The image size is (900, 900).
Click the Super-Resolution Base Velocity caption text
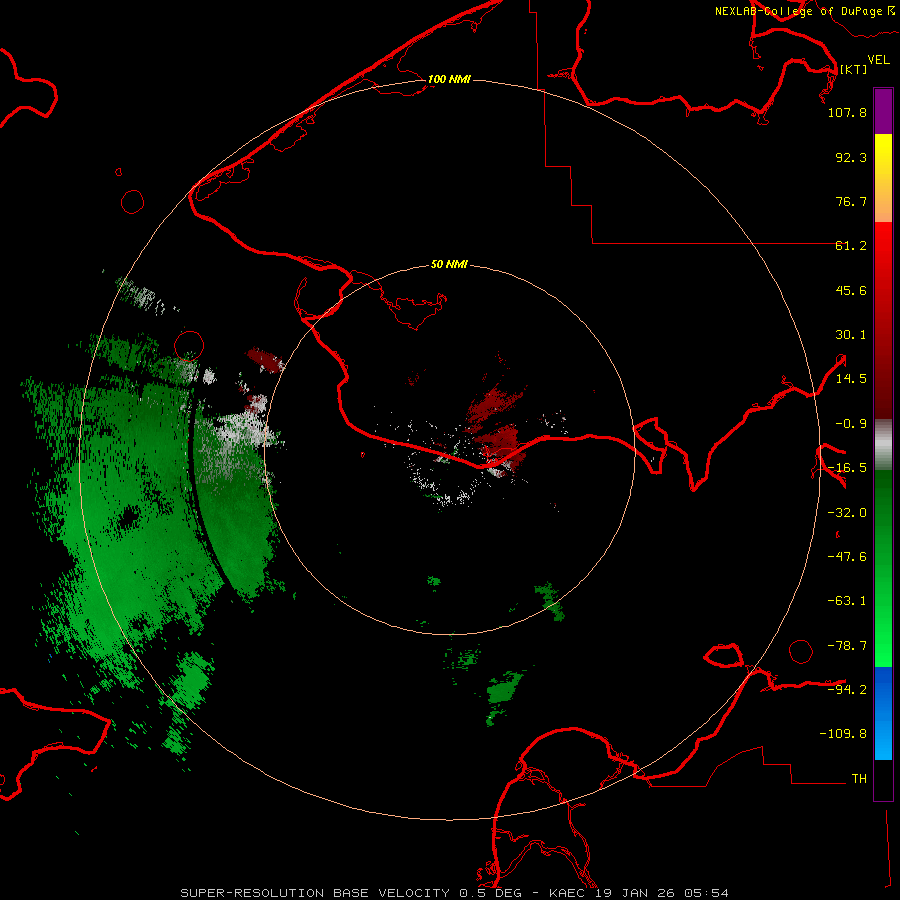point(454,893)
